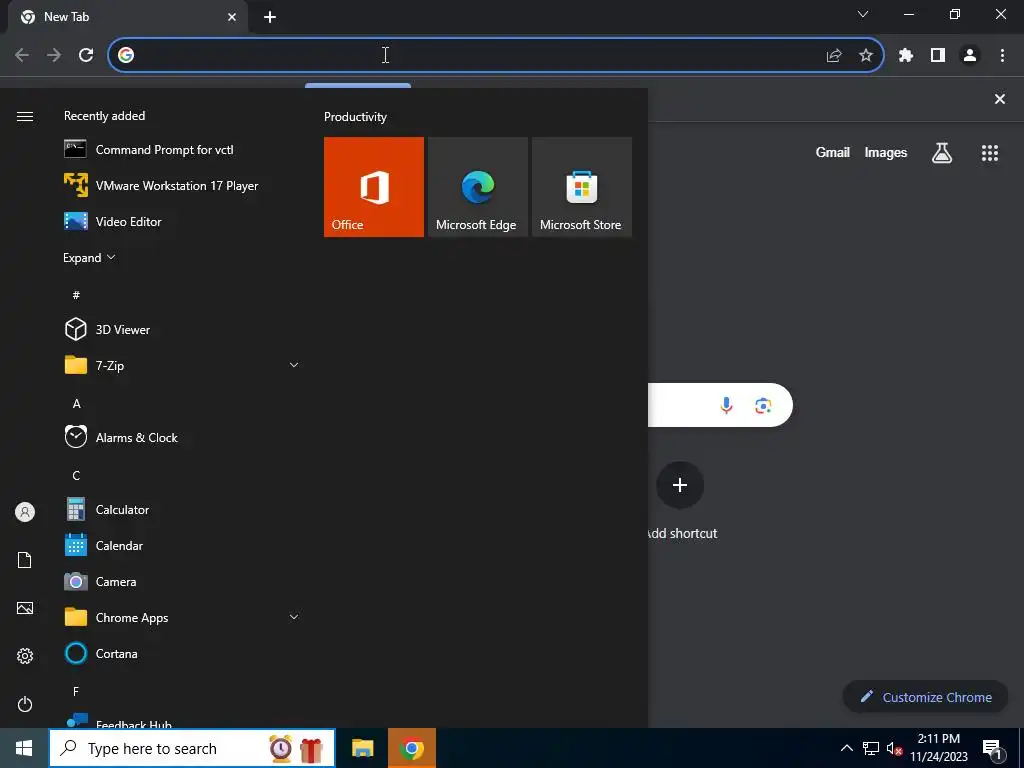1024x768 pixels.
Task: Open network icon in system tray
Action: tap(871, 748)
